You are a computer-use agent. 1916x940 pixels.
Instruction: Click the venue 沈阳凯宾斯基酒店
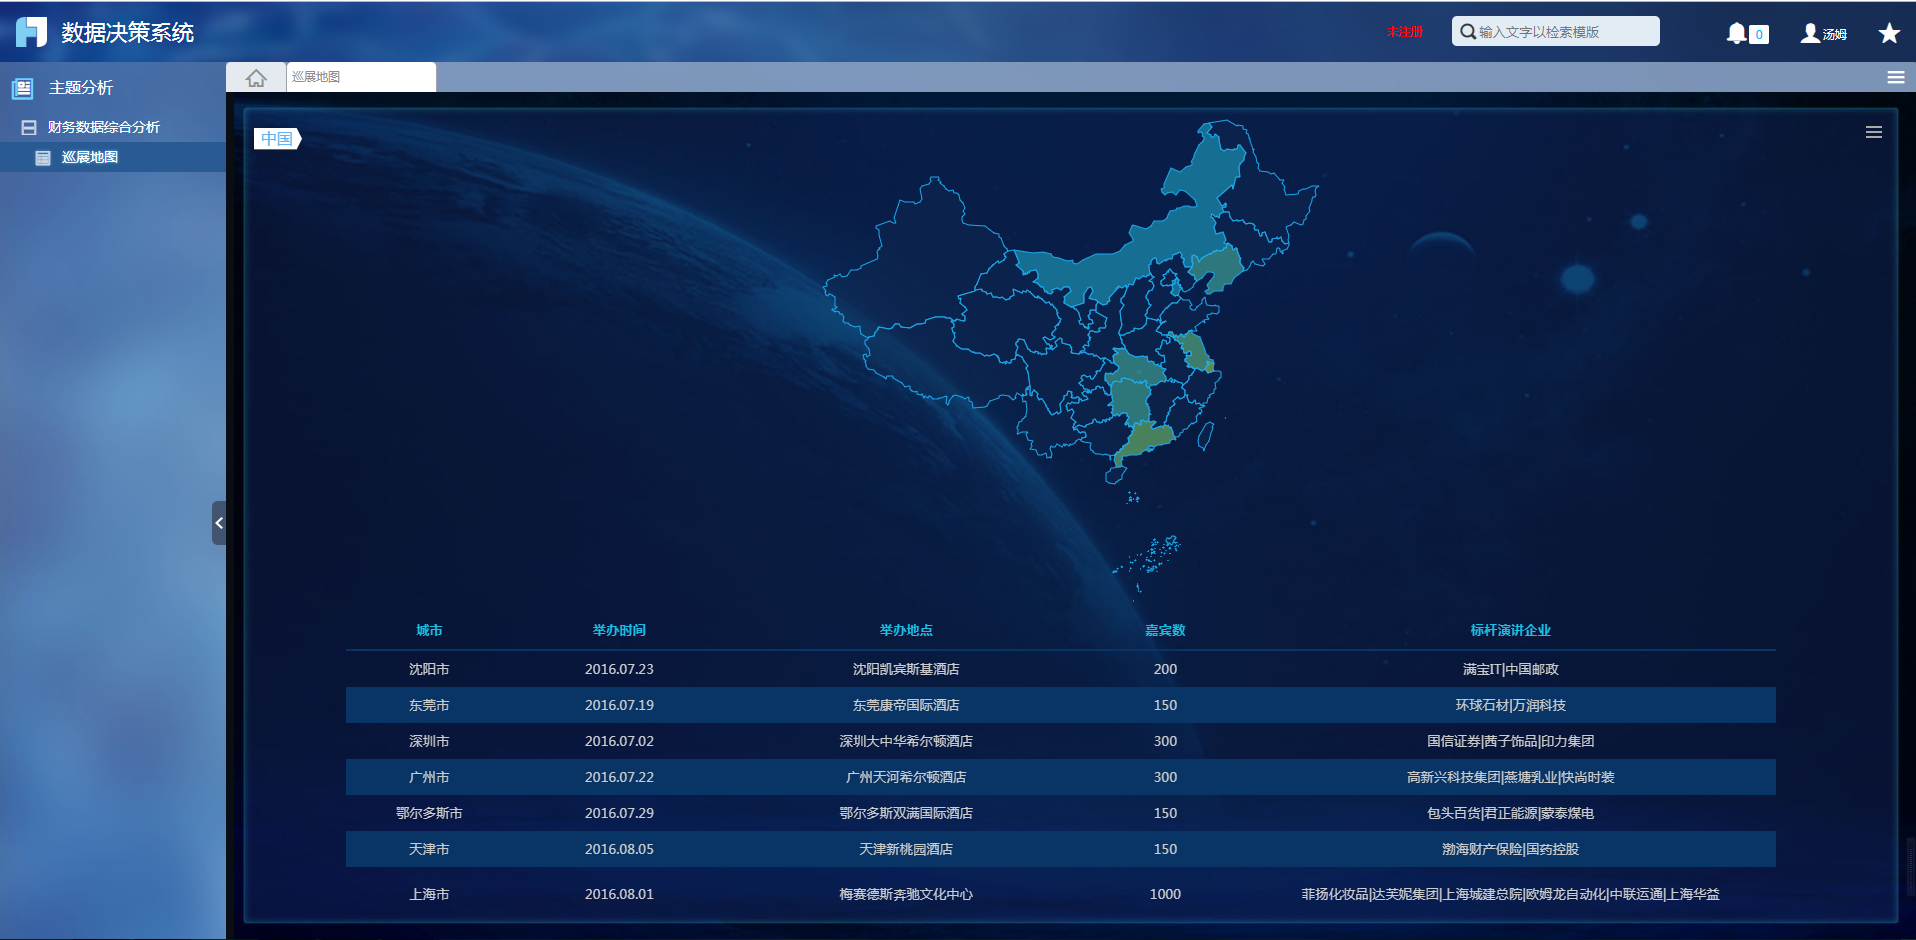(x=906, y=669)
